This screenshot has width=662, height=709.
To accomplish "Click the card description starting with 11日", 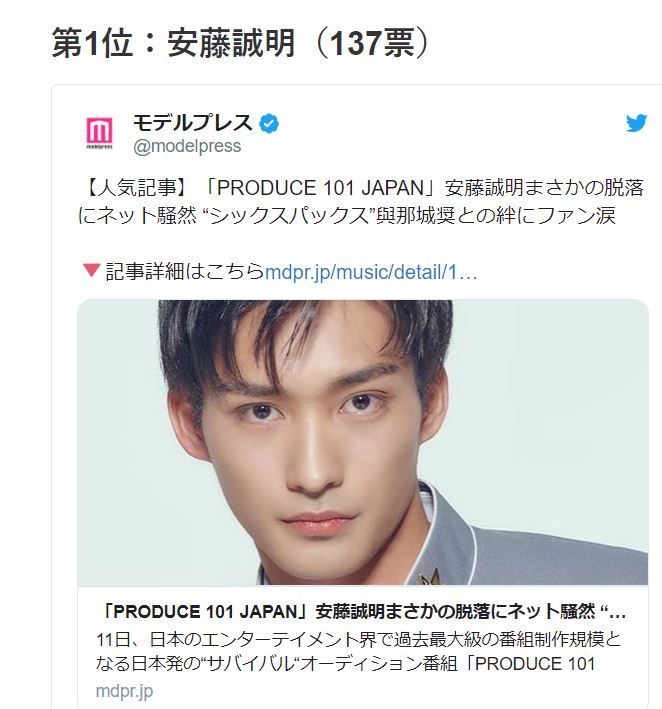I will (359, 640).
